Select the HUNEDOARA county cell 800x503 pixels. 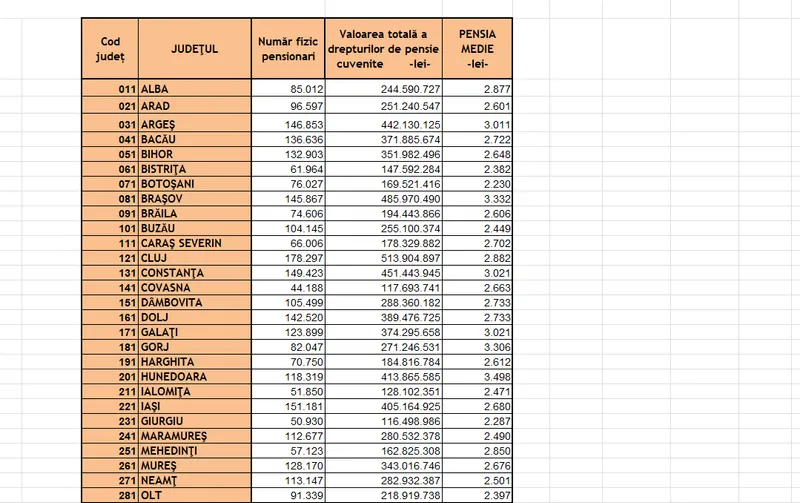pyautogui.click(x=194, y=376)
